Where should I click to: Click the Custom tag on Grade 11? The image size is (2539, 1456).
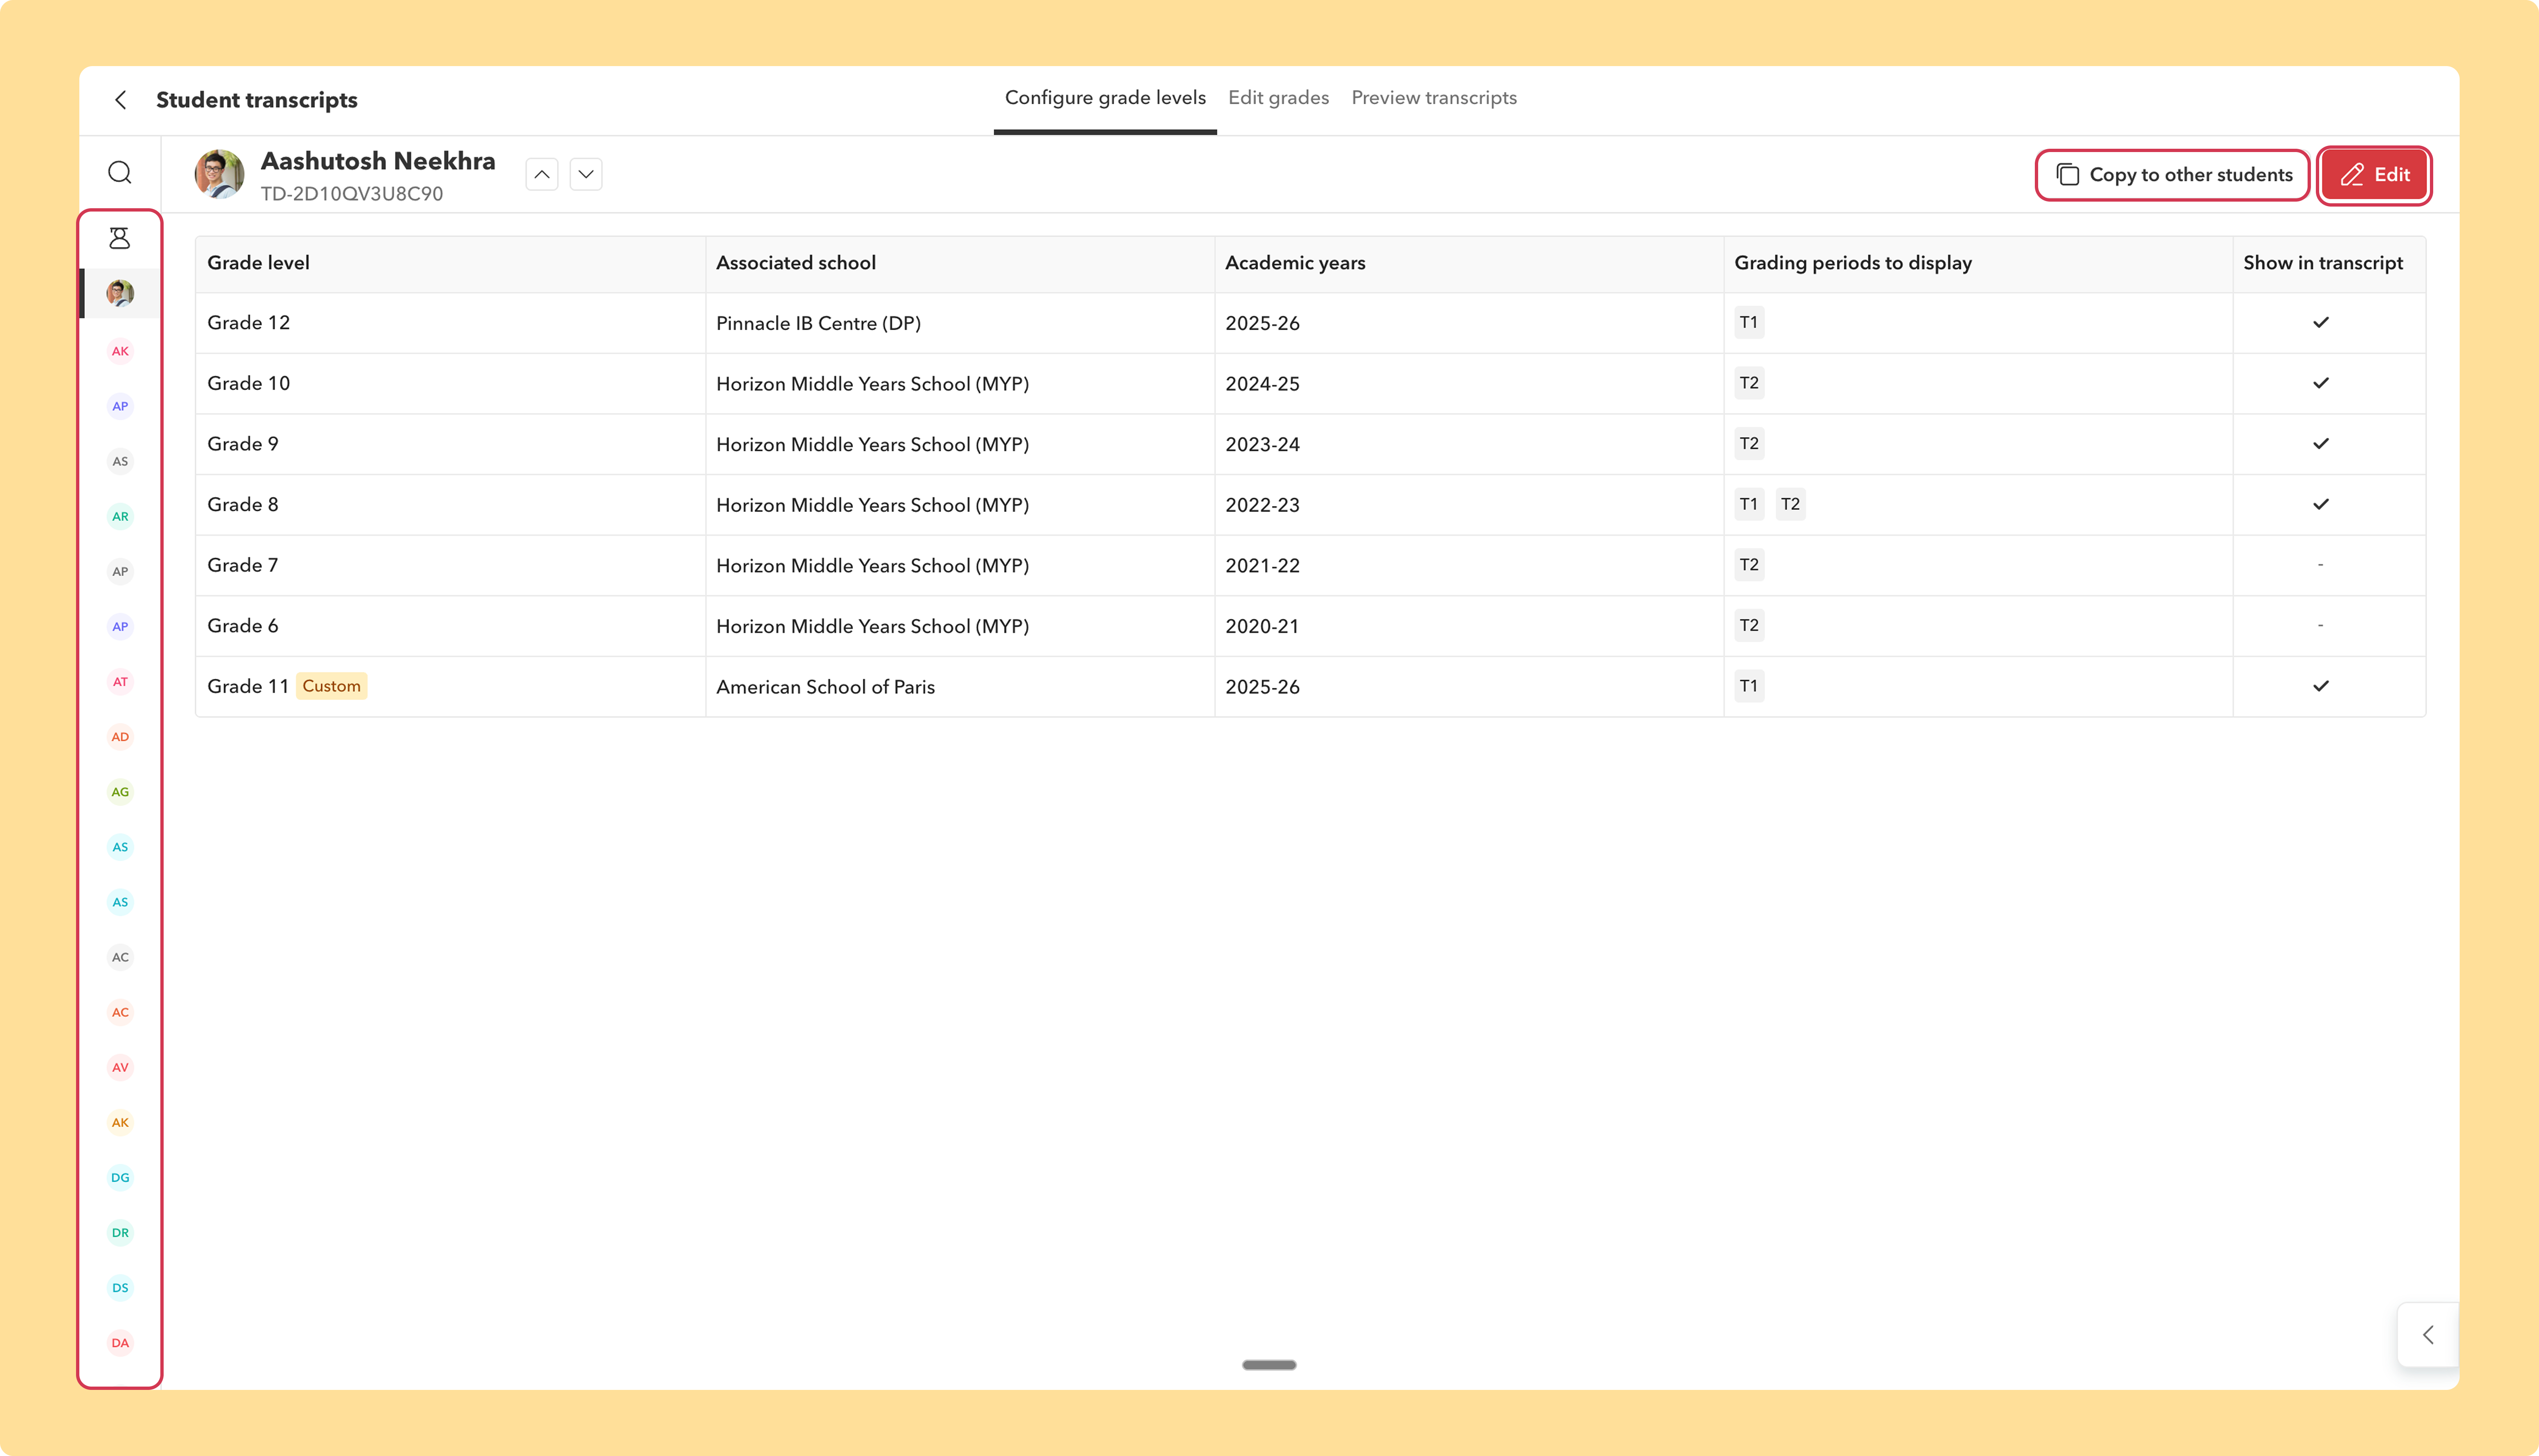[332, 686]
